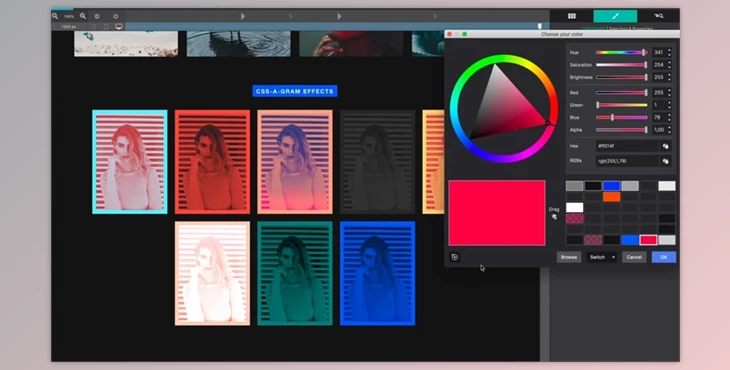
Task: Click the copy icon beside RGBa field
Action: point(665,161)
